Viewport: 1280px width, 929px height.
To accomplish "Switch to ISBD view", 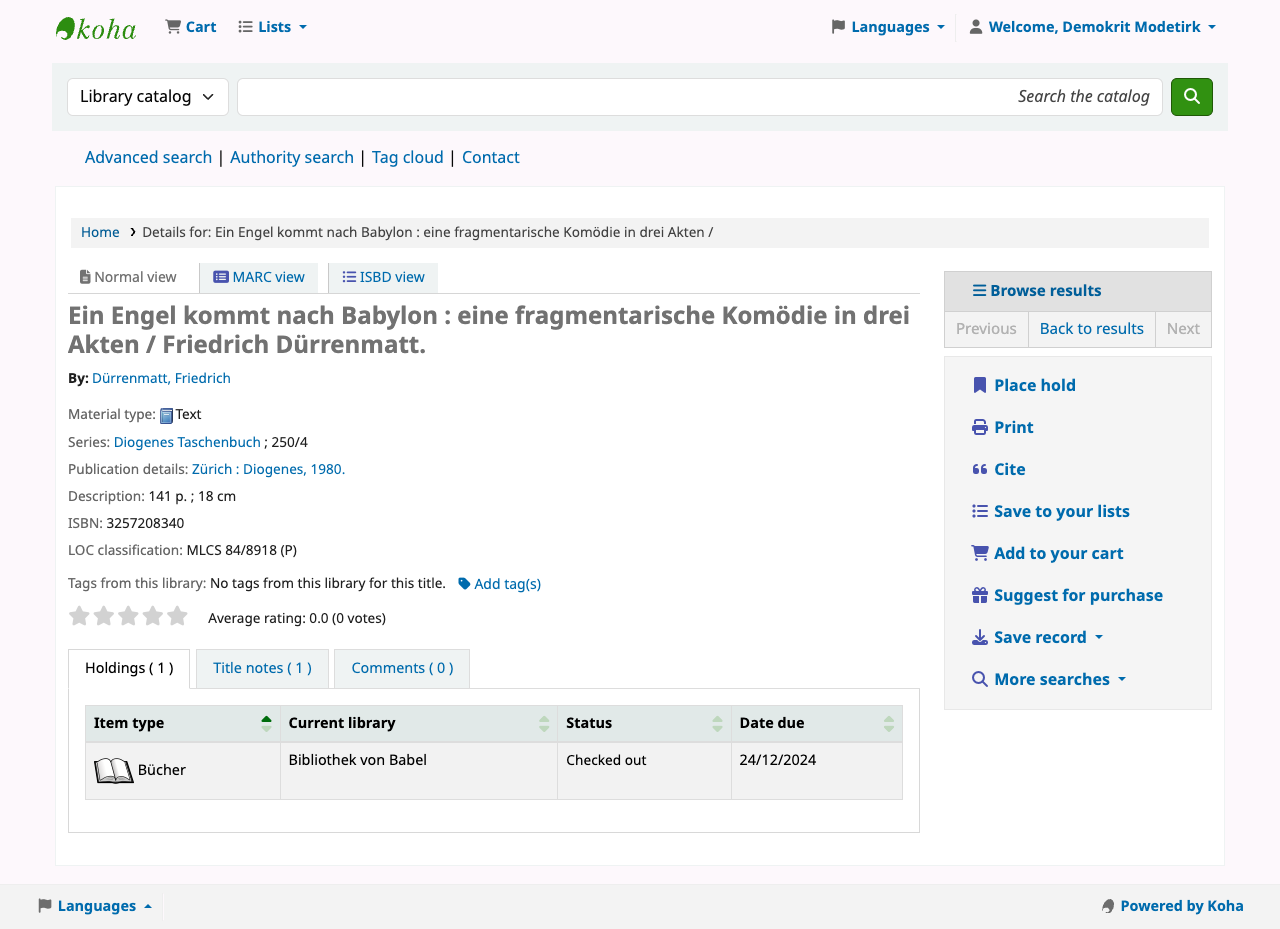I will coord(383,278).
